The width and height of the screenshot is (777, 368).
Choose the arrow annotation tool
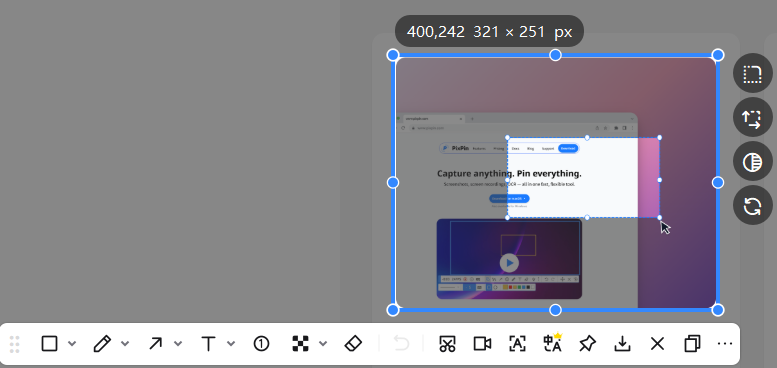click(156, 343)
